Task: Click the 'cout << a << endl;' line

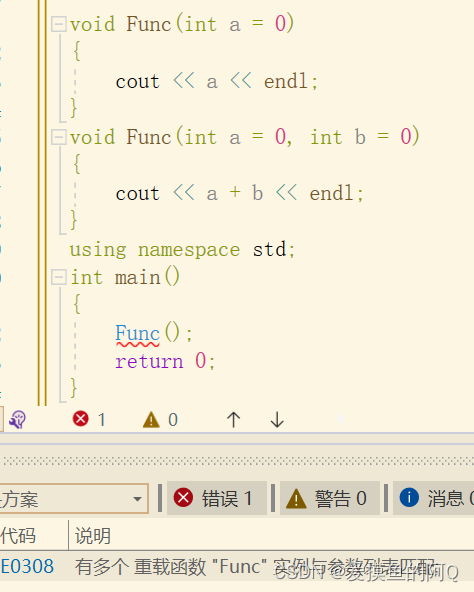Action: tap(217, 81)
